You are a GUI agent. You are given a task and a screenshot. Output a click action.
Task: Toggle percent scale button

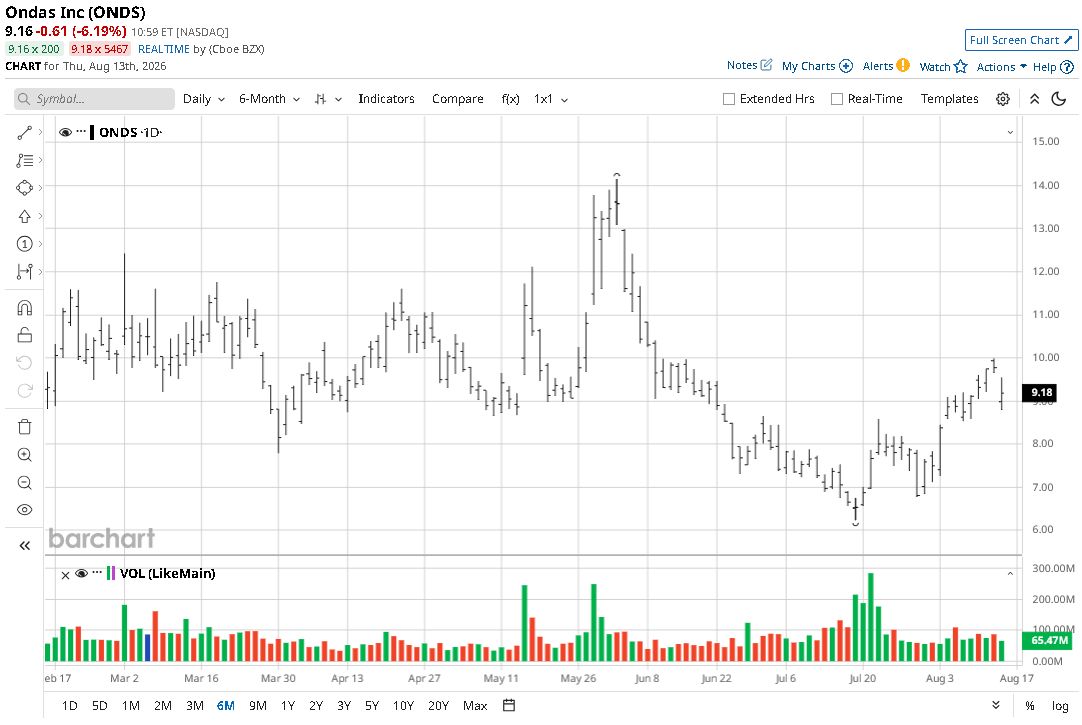pos(1030,705)
